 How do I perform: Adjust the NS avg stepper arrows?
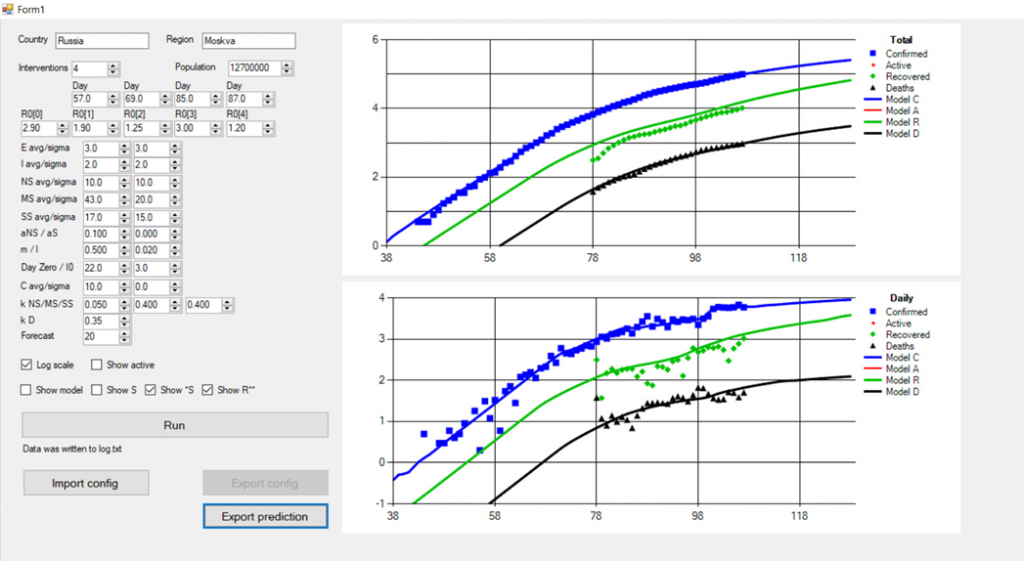(124, 183)
